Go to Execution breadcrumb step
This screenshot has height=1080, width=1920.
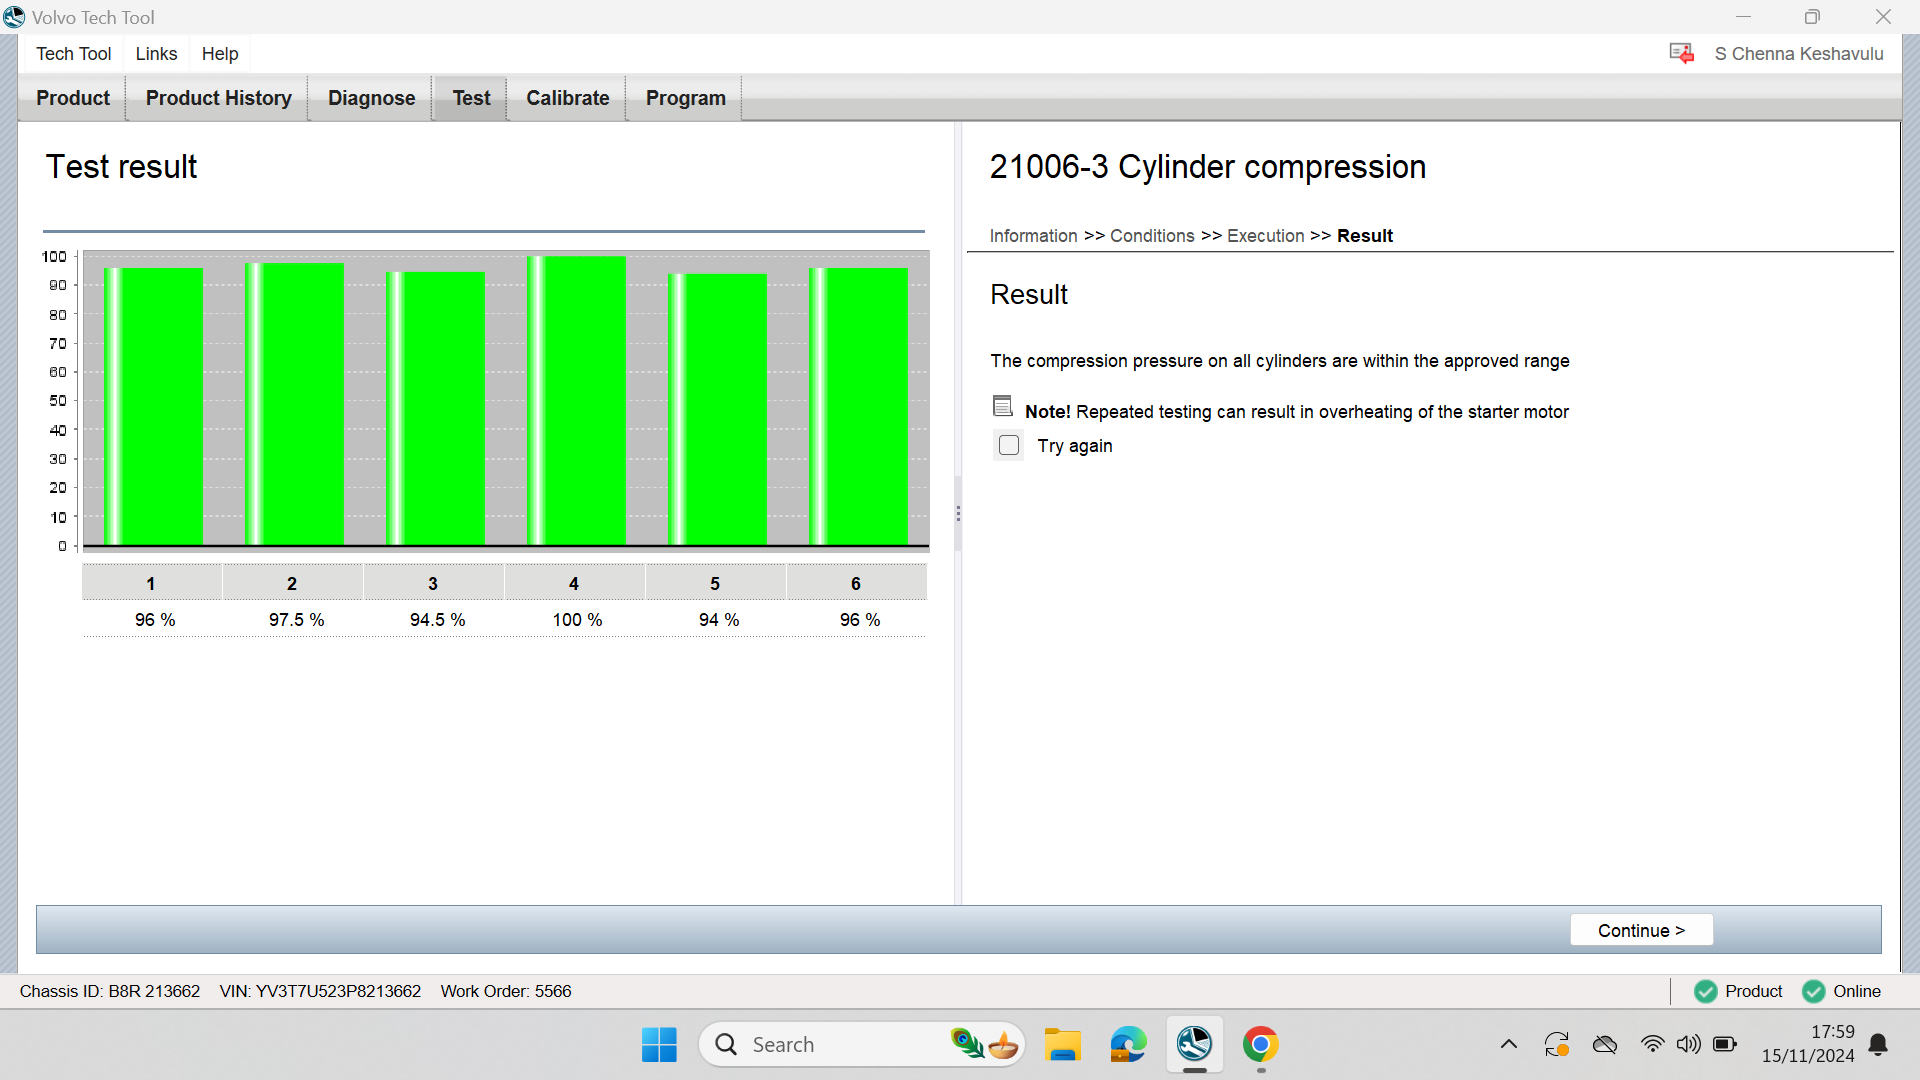click(1265, 236)
